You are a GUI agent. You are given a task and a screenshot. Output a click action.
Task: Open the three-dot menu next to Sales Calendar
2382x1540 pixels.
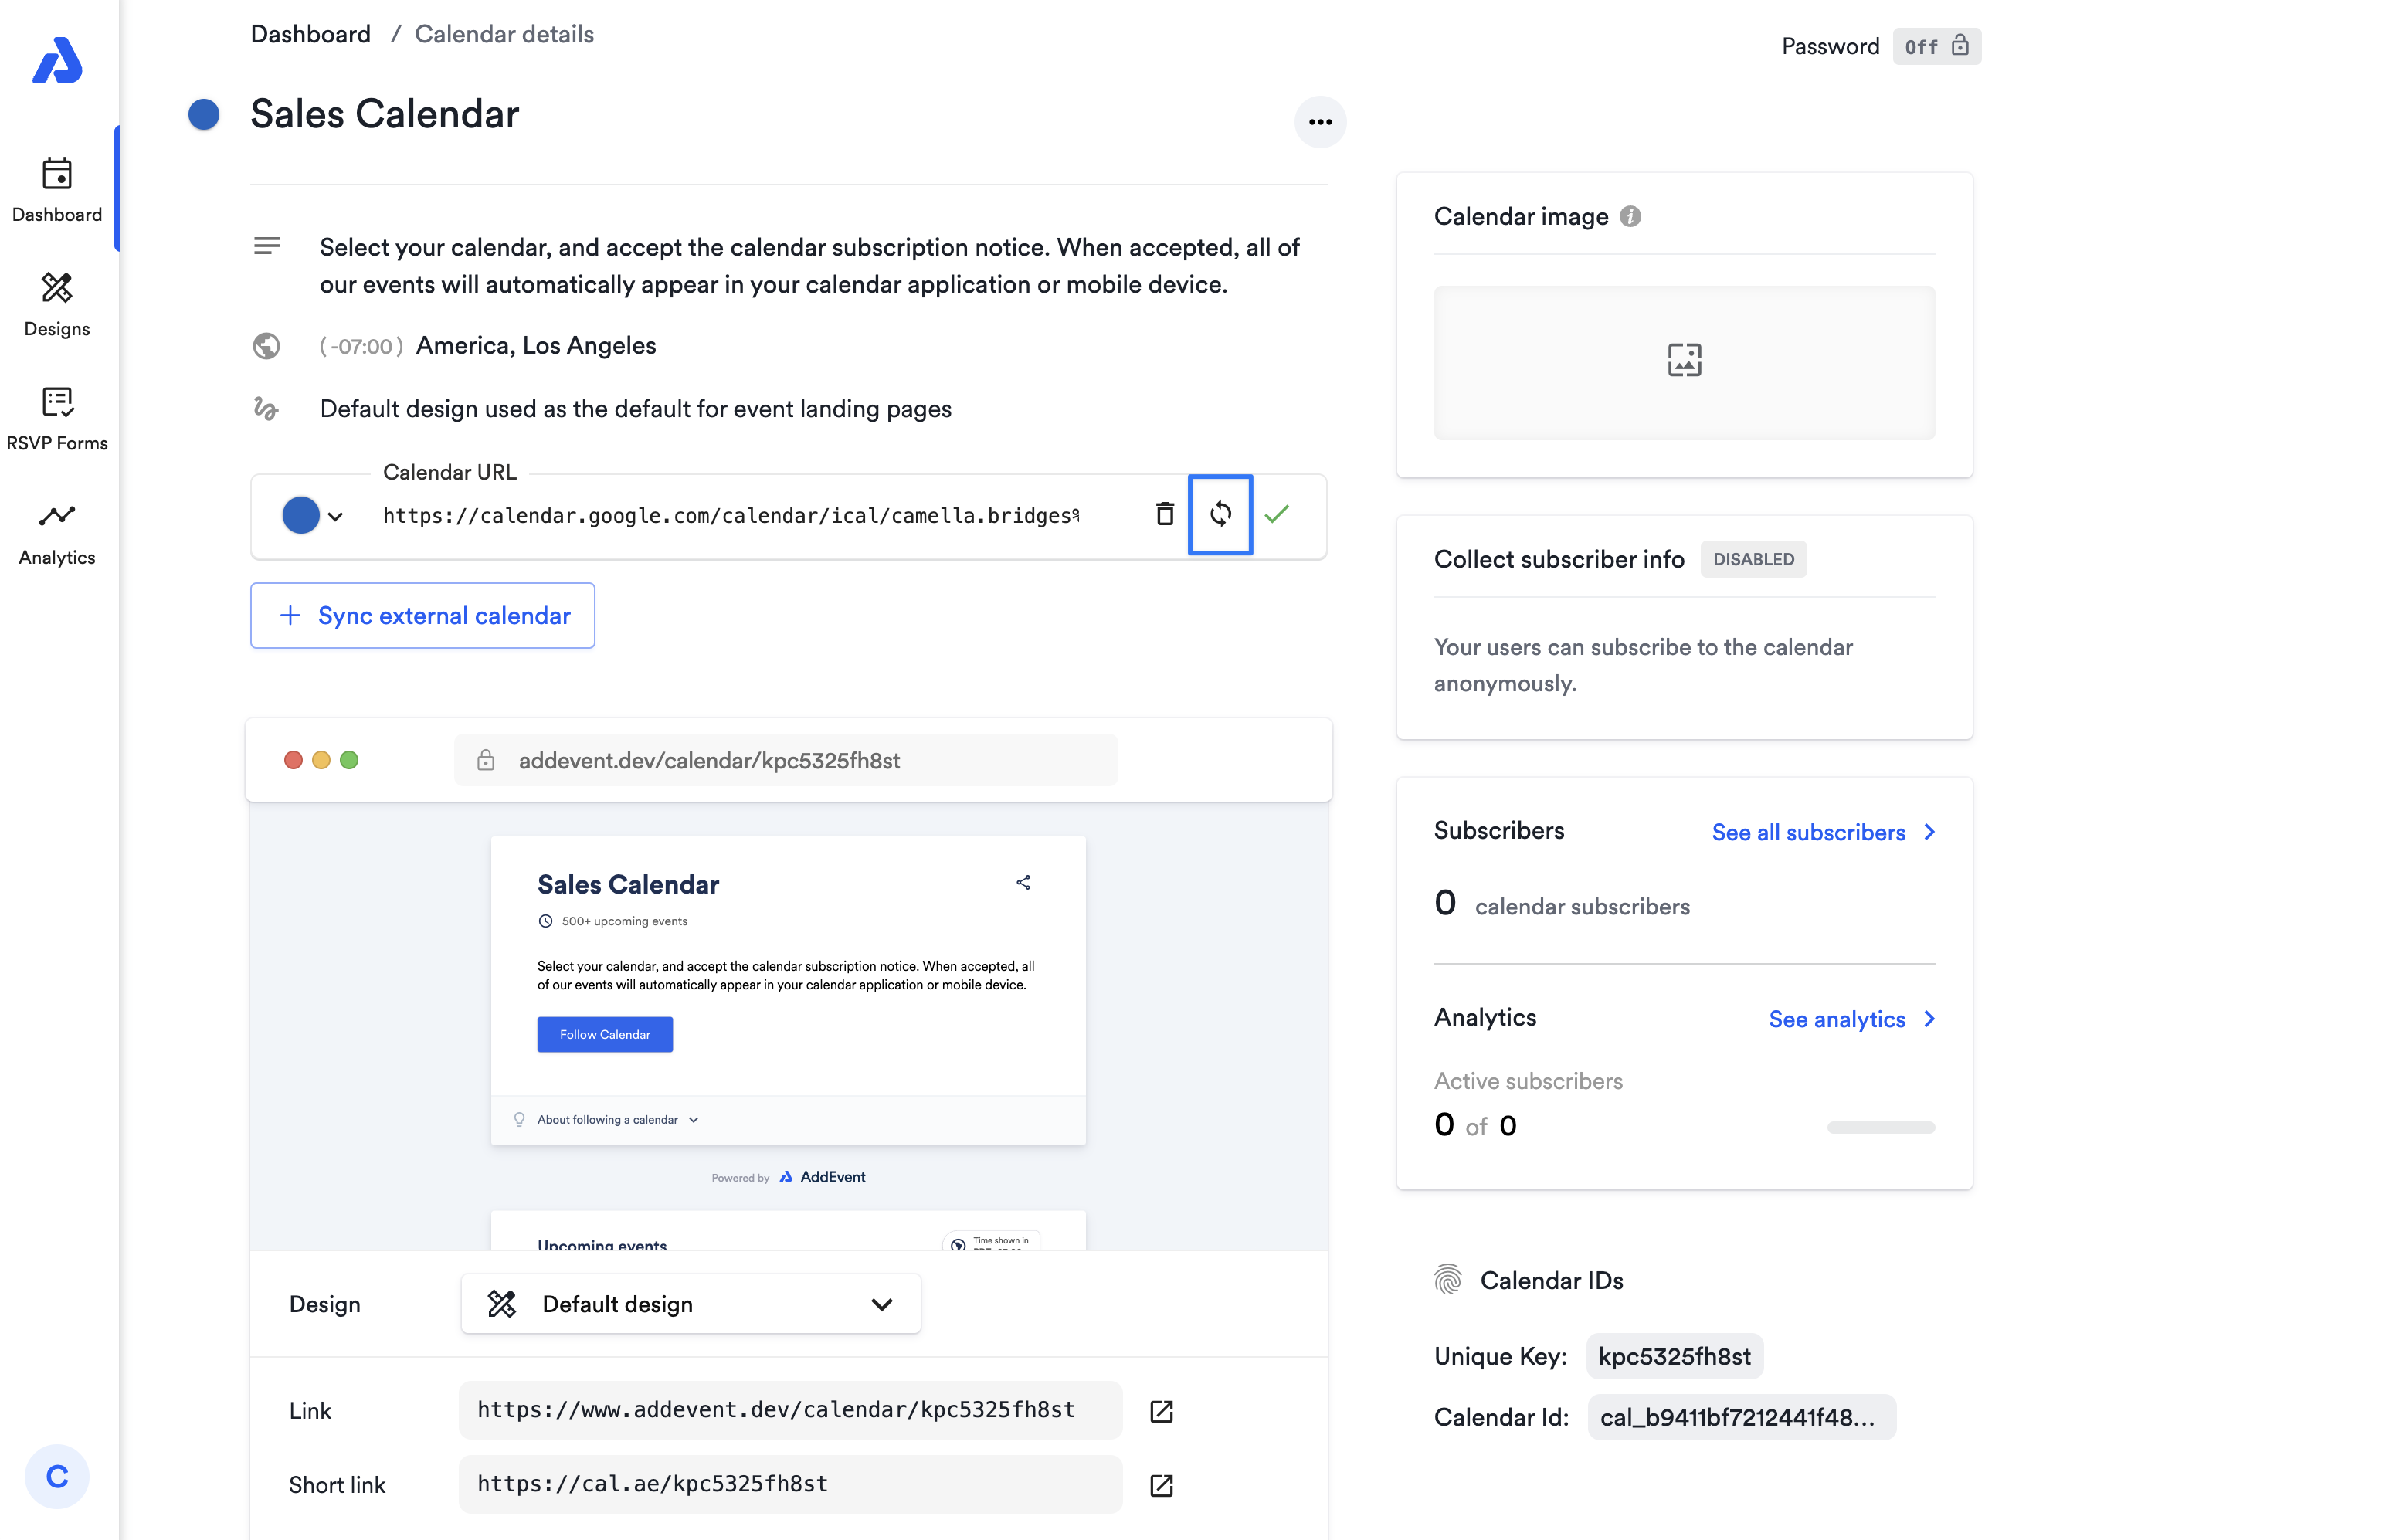1319,122
